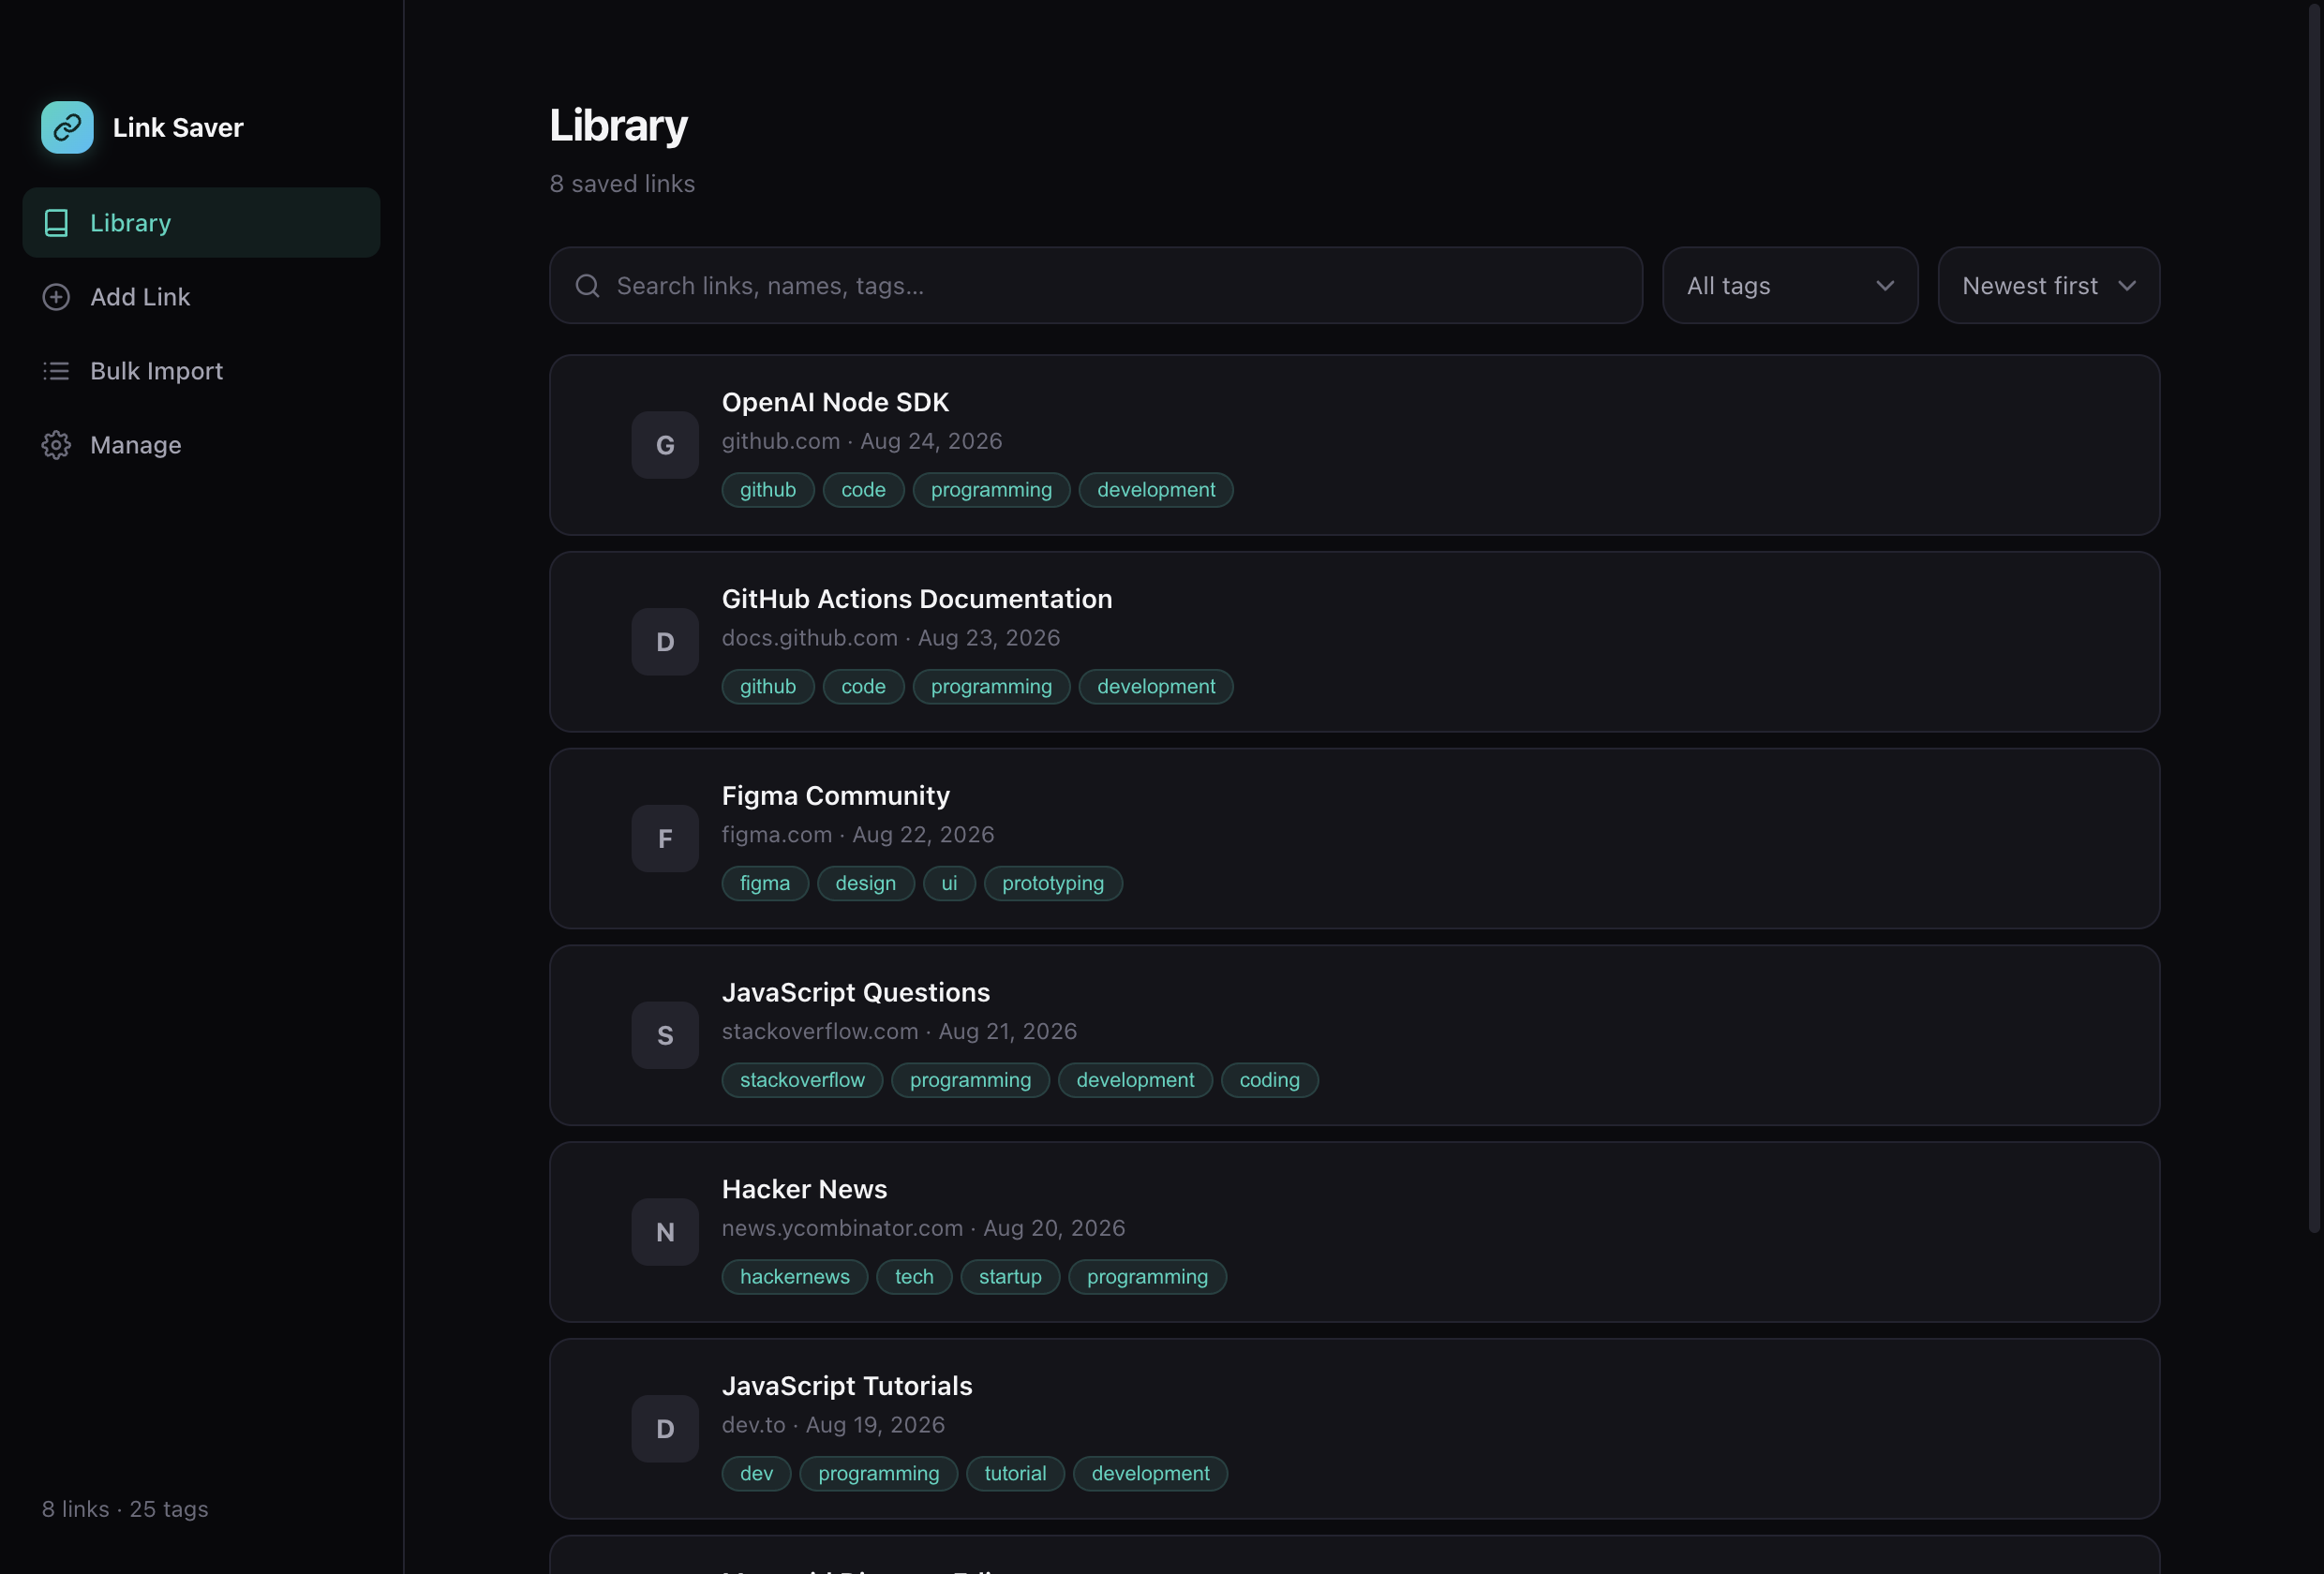Click the D avatar of GitHub Actions Documentation
The width and height of the screenshot is (2324, 1574).
point(665,642)
